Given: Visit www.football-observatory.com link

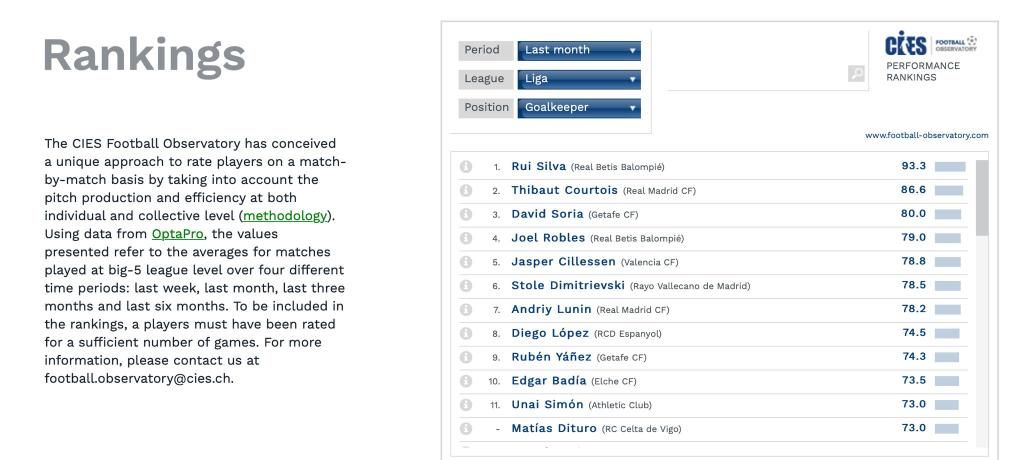Looking at the screenshot, I should [x=928, y=135].
